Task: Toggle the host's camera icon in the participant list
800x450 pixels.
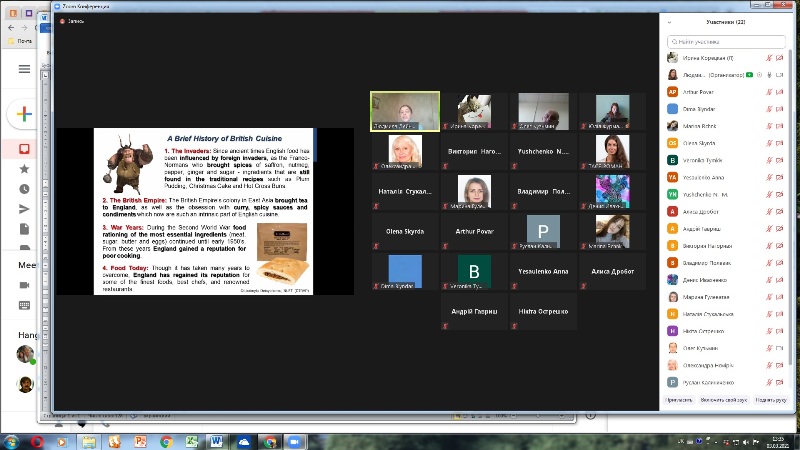Action: point(780,74)
